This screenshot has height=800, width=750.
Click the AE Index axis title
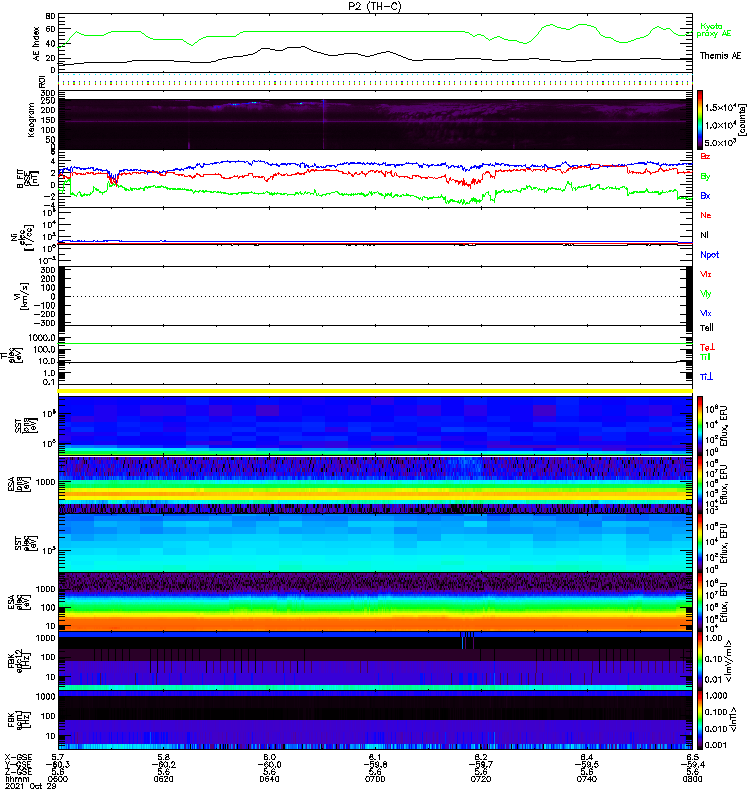tap(36, 44)
